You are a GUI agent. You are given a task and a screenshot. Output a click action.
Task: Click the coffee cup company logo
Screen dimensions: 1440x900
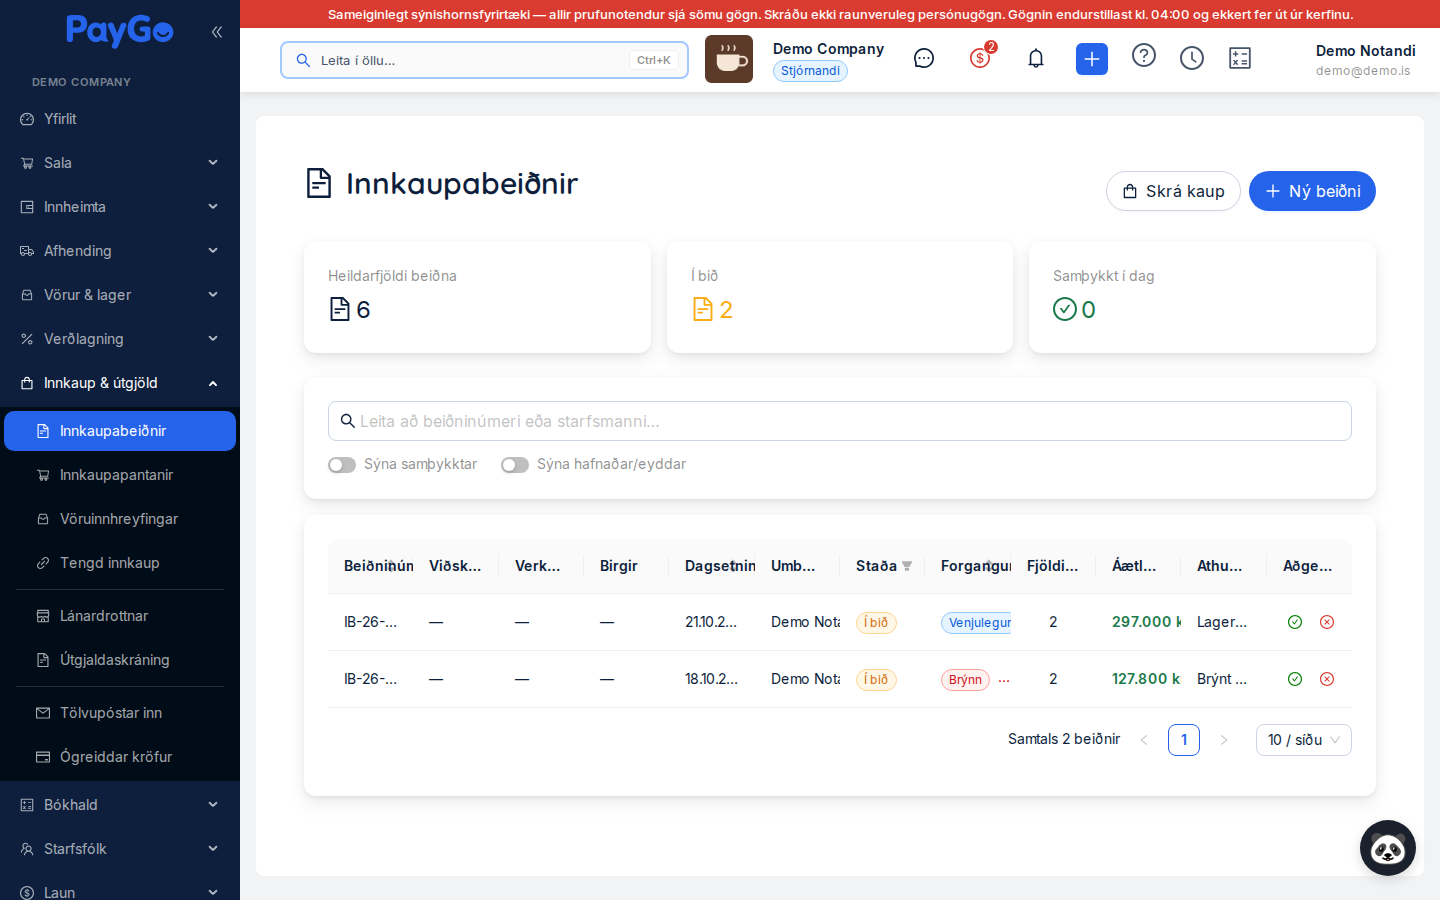click(729, 59)
